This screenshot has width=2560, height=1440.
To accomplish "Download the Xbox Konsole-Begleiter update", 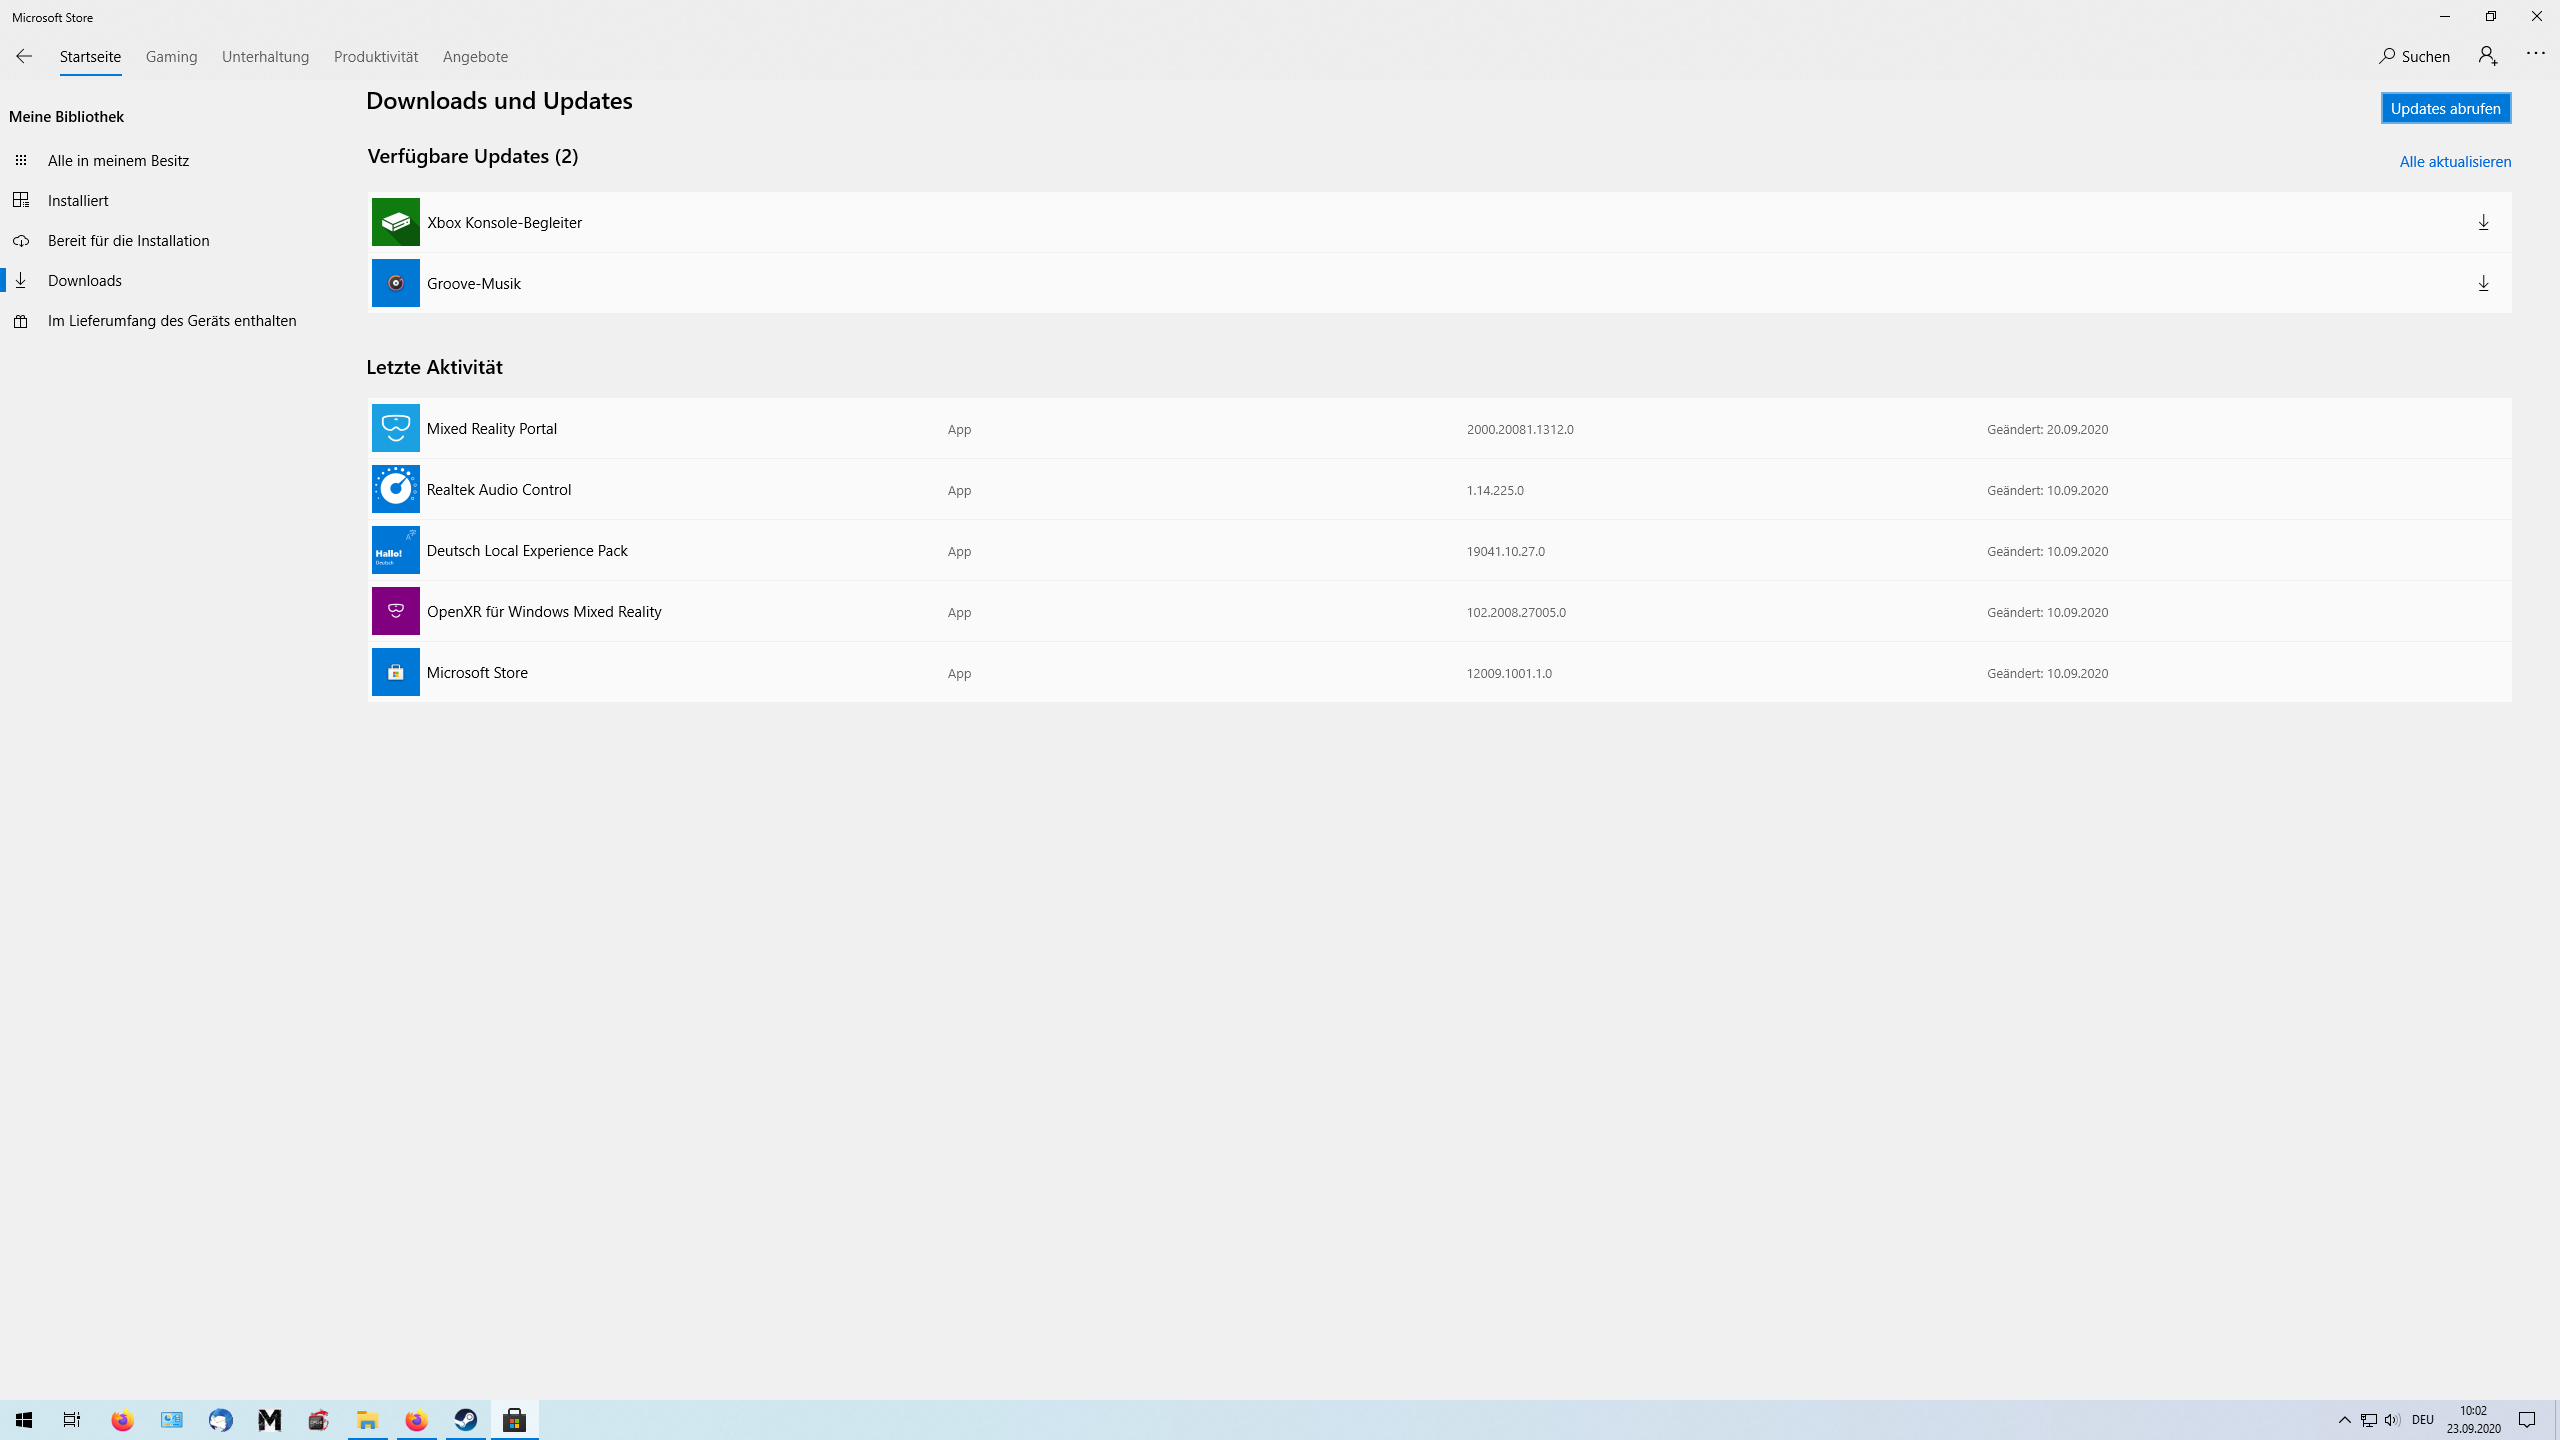I will 2483,222.
